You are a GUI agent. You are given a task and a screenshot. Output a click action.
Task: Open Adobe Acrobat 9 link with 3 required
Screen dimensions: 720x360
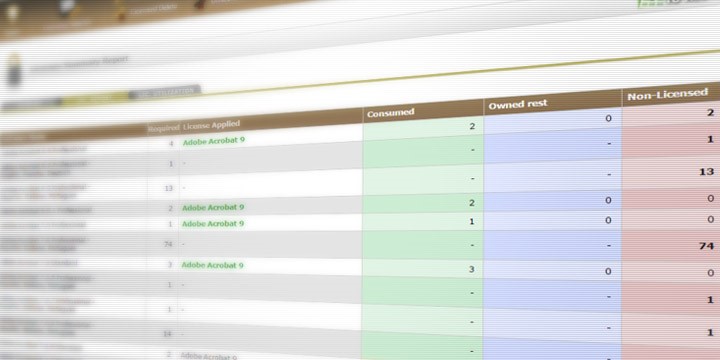tap(212, 265)
